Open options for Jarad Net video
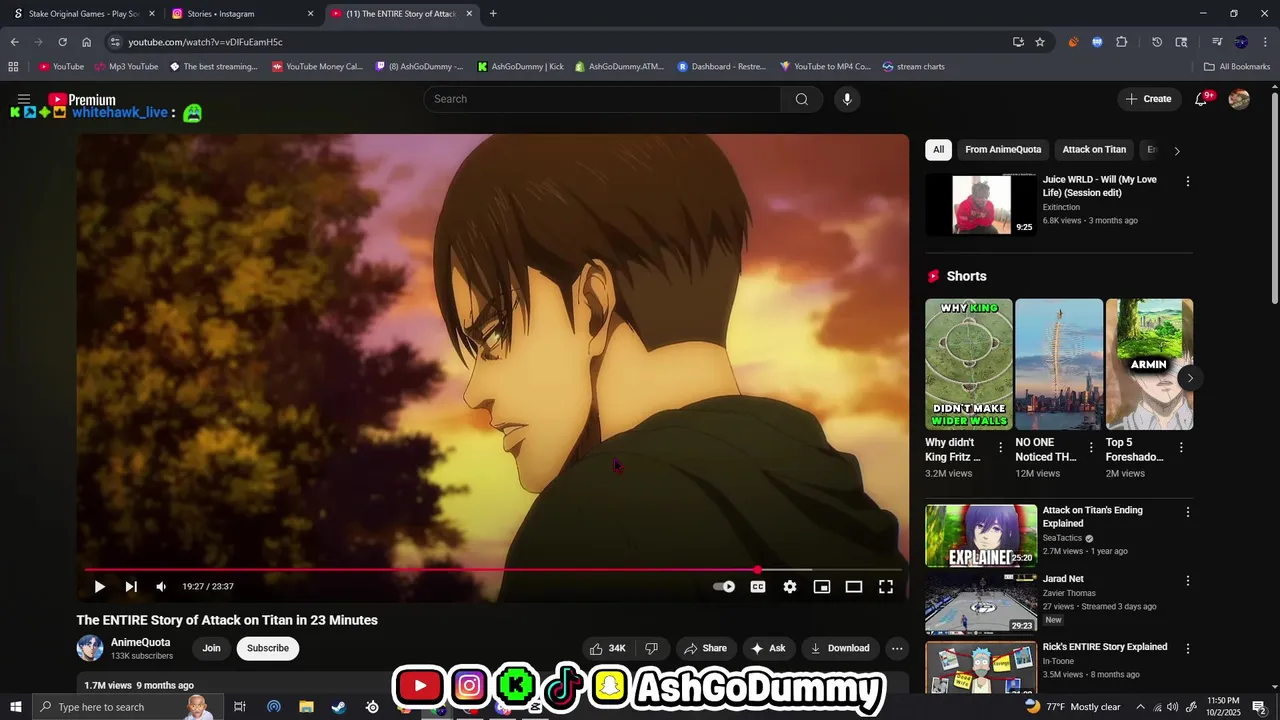 [1188, 581]
